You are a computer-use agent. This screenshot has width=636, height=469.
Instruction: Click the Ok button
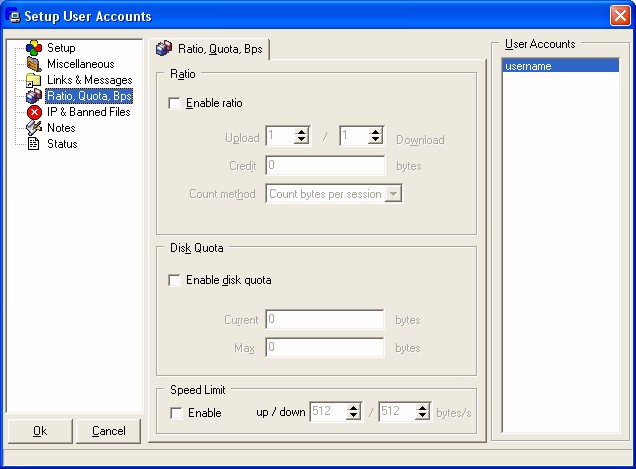click(x=40, y=431)
